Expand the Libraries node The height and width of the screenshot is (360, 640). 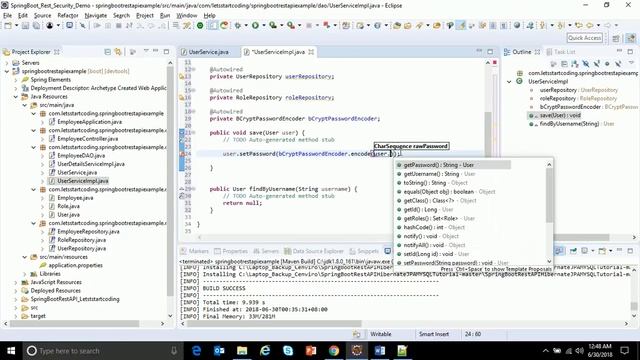click(x=25, y=273)
